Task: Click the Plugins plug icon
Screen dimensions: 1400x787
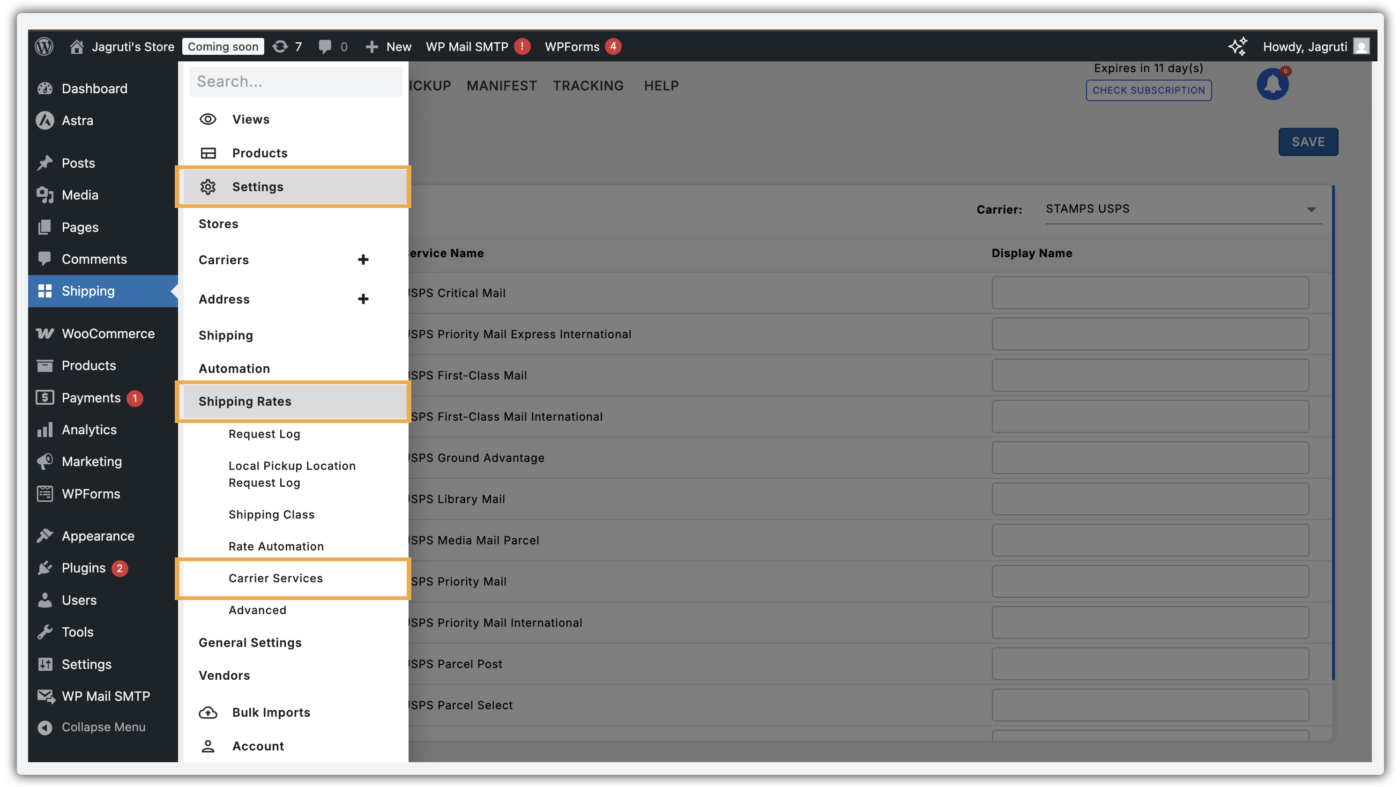Action: [x=45, y=568]
